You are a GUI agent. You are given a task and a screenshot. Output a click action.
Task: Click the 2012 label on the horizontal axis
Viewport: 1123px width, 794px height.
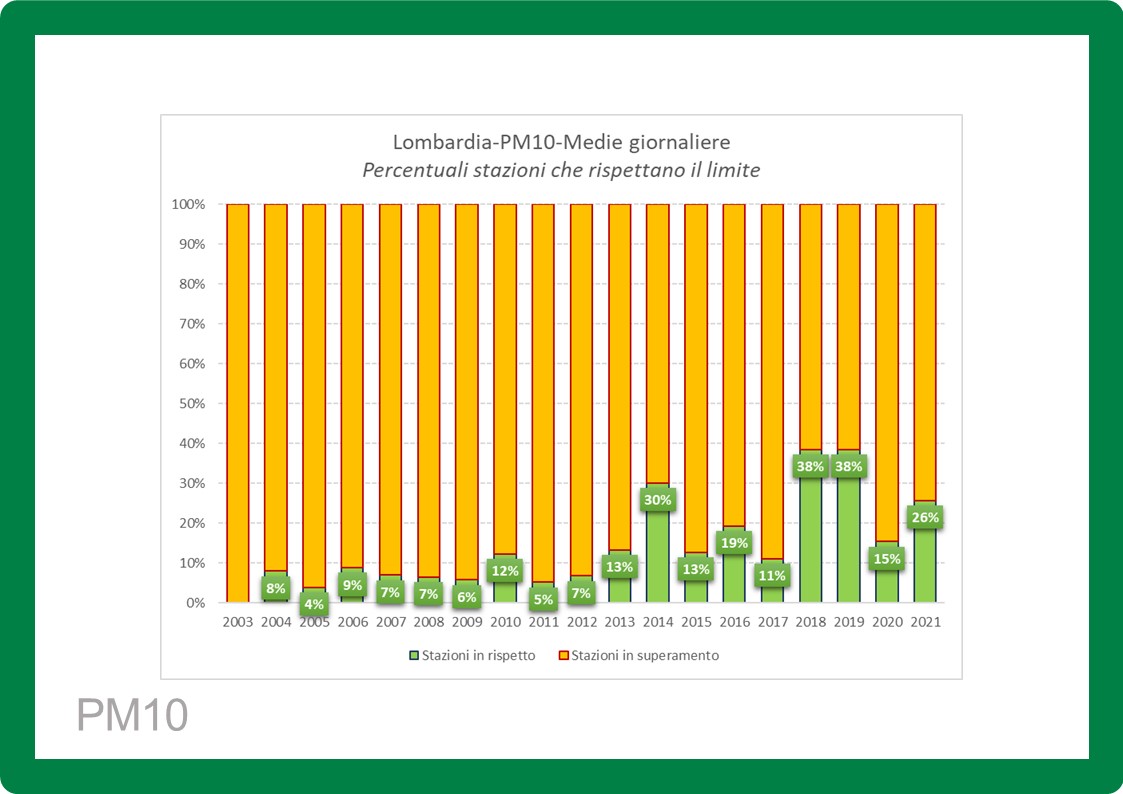581,622
